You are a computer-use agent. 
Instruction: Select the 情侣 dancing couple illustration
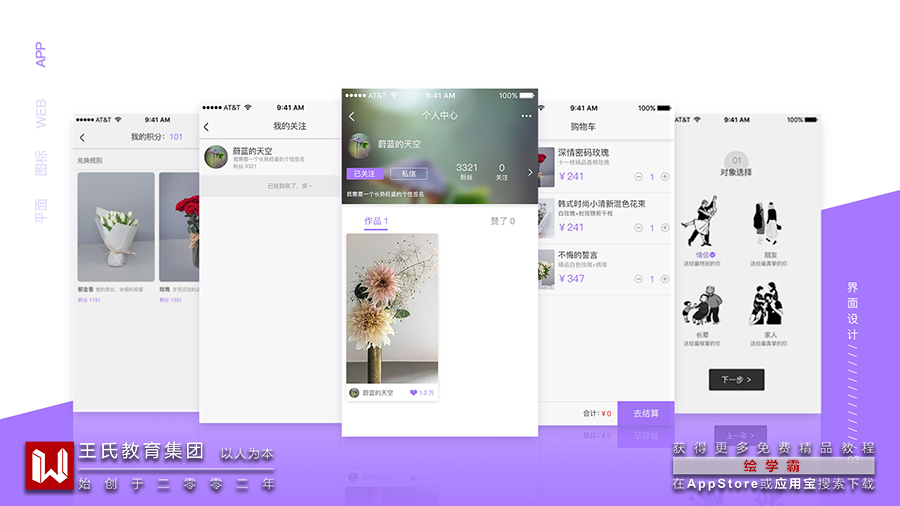[x=700, y=221]
